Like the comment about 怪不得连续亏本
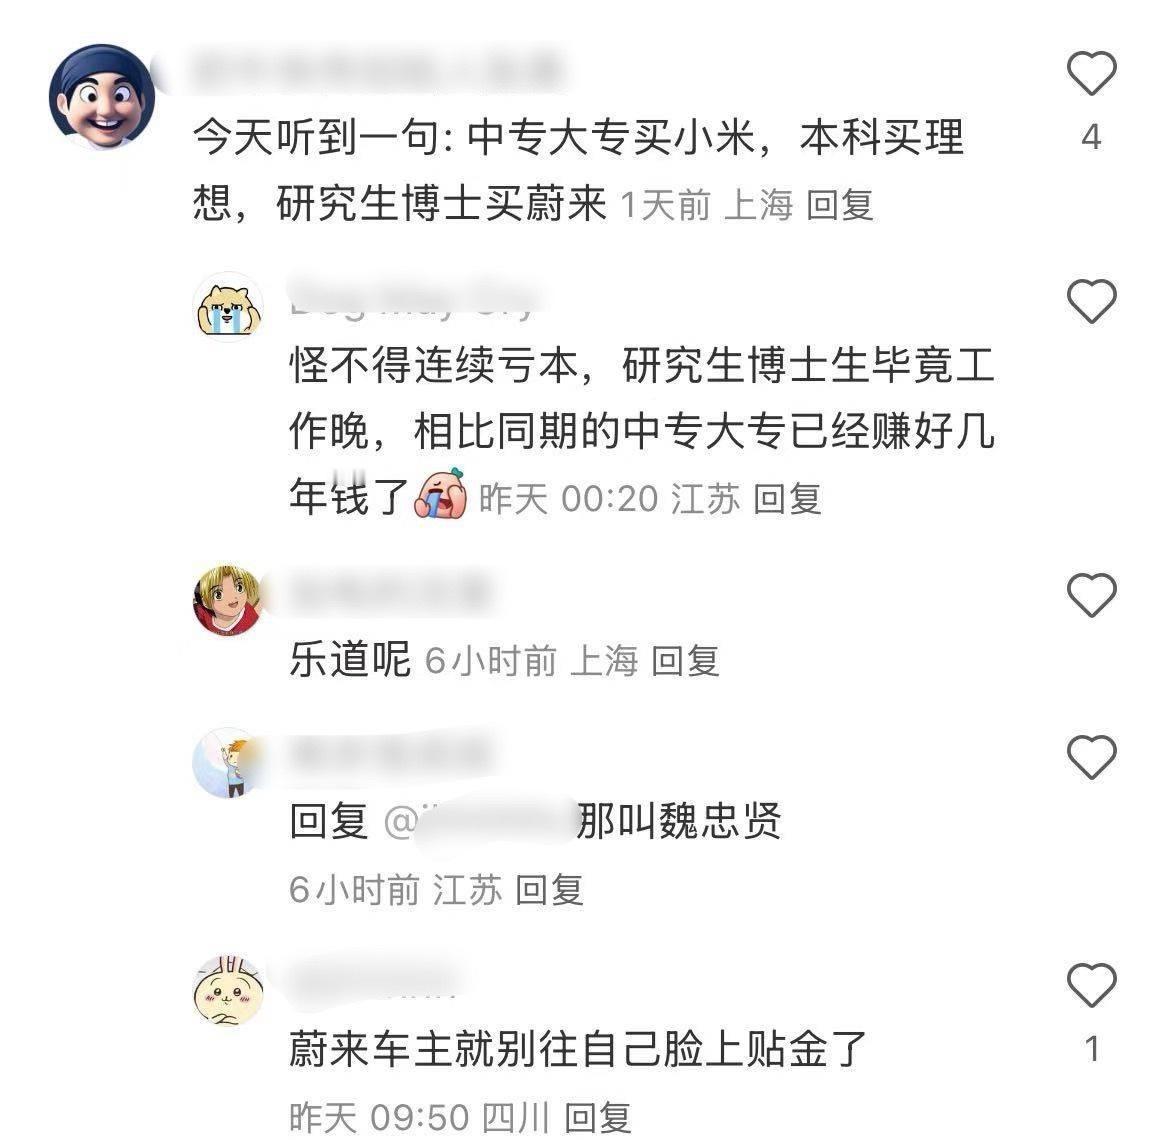 (x=1091, y=301)
